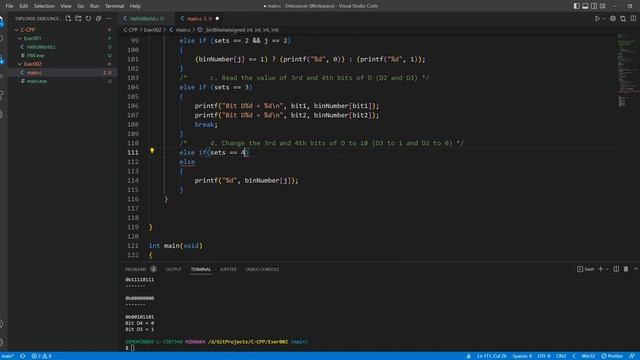Open the Run menu
This screenshot has height=360, width=640.
(94, 6)
